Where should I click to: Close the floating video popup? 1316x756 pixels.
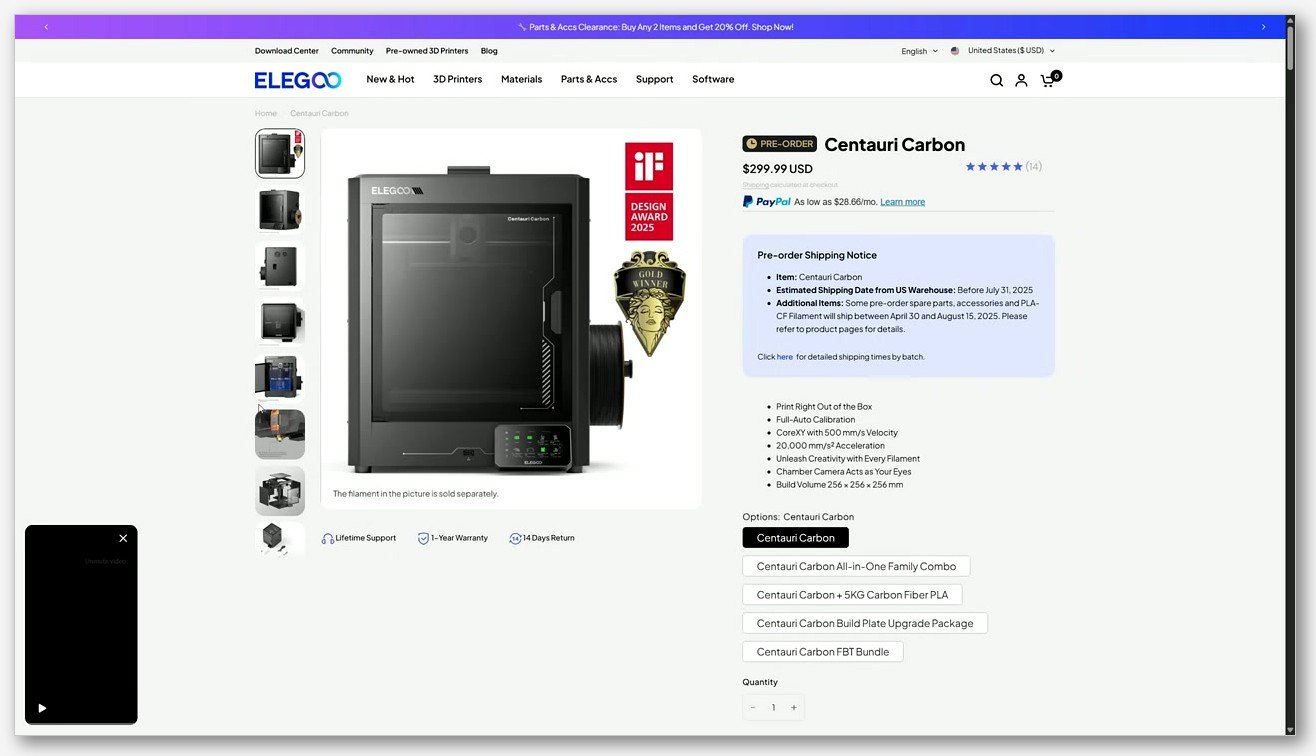pyautogui.click(x=123, y=538)
